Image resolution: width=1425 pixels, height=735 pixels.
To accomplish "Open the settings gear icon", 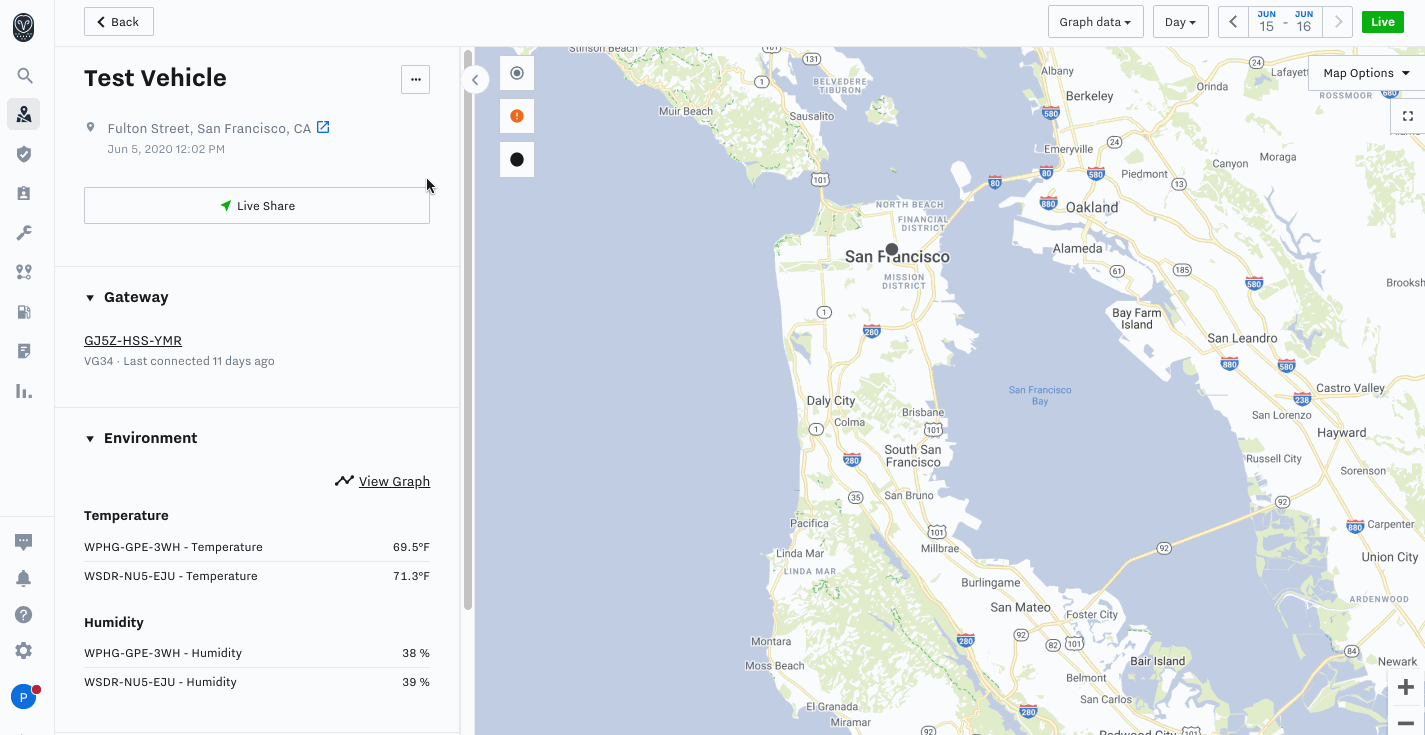I will pyautogui.click(x=24, y=651).
